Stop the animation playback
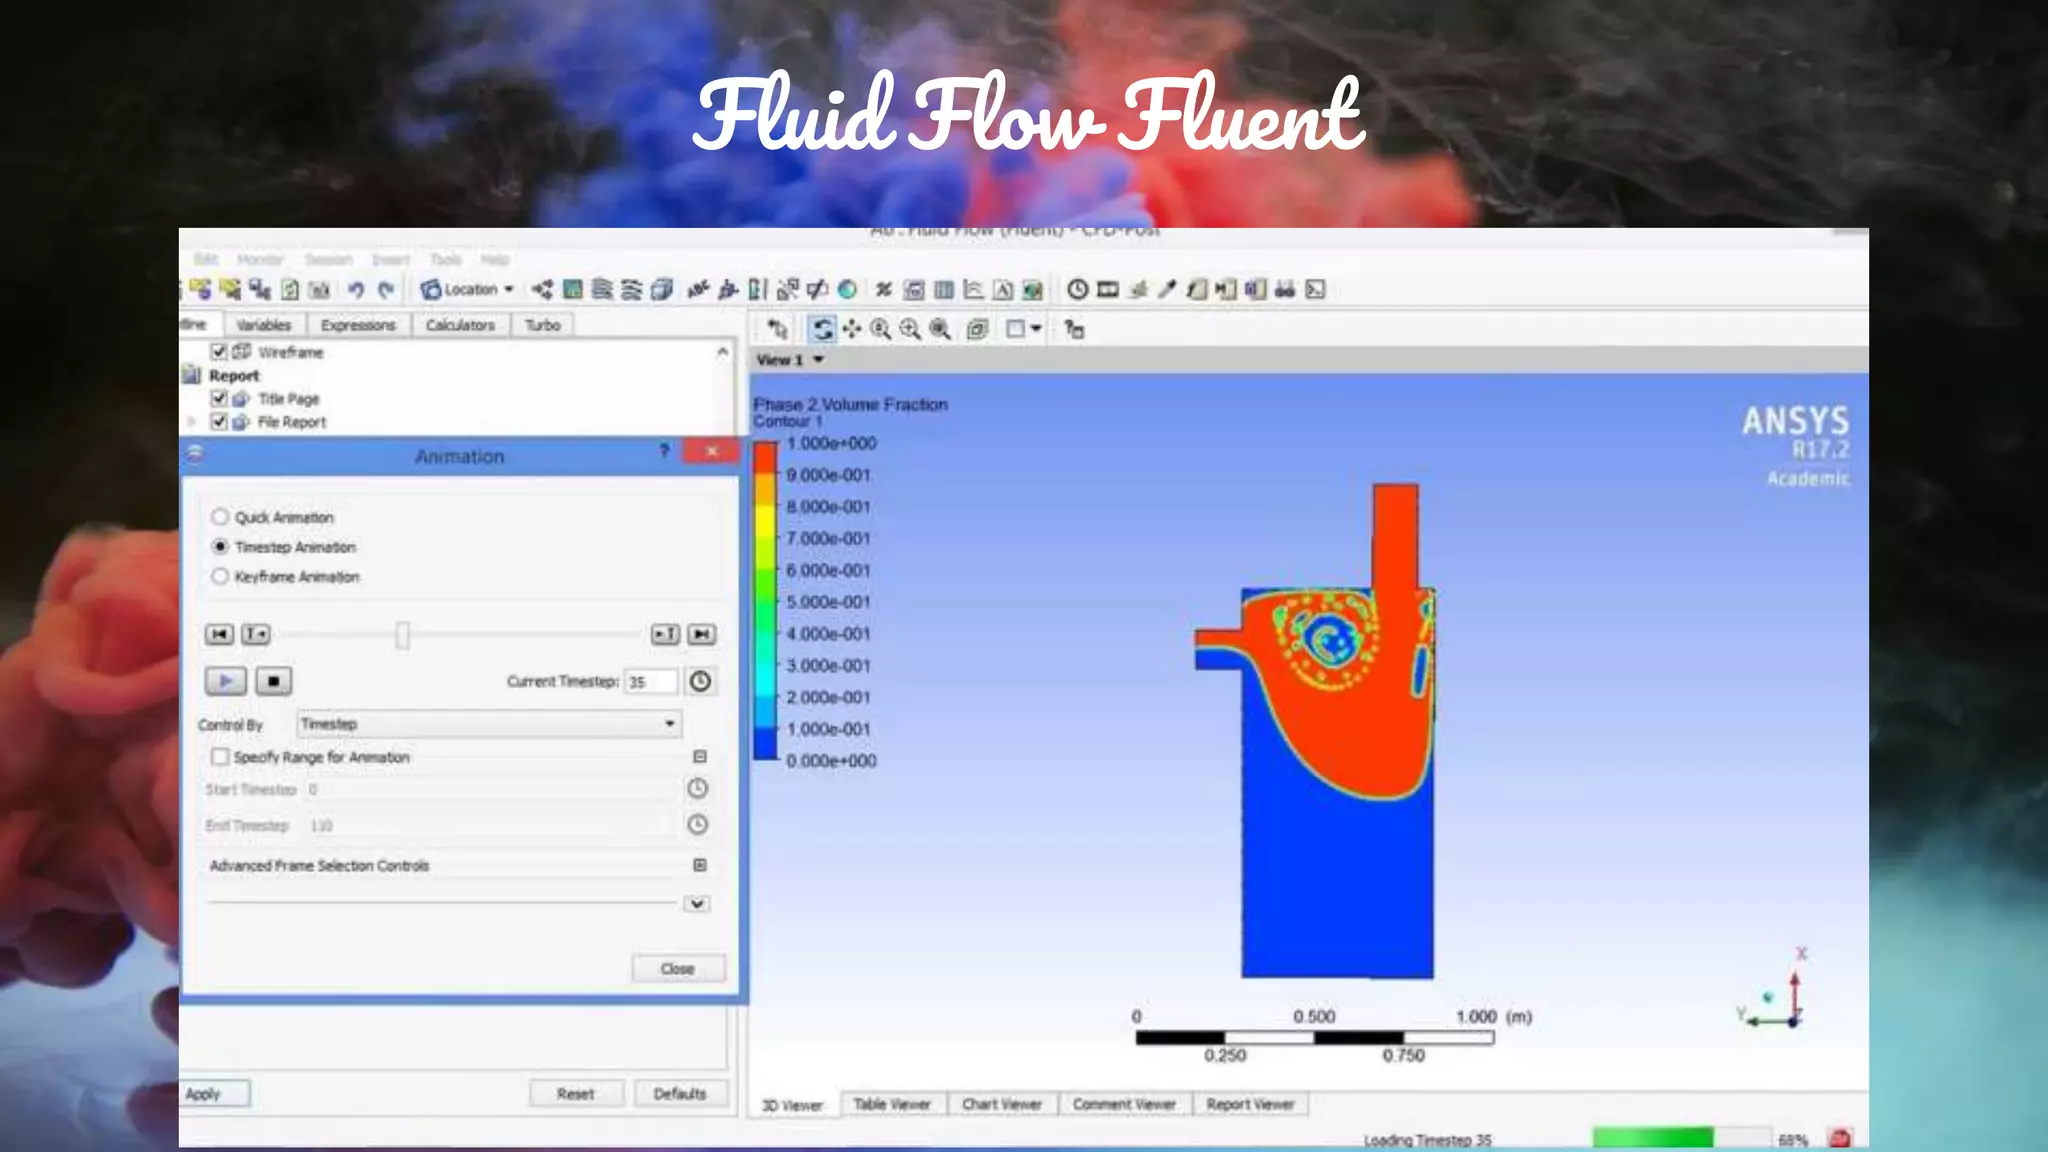Image resolution: width=2048 pixels, height=1152 pixels. click(x=273, y=681)
